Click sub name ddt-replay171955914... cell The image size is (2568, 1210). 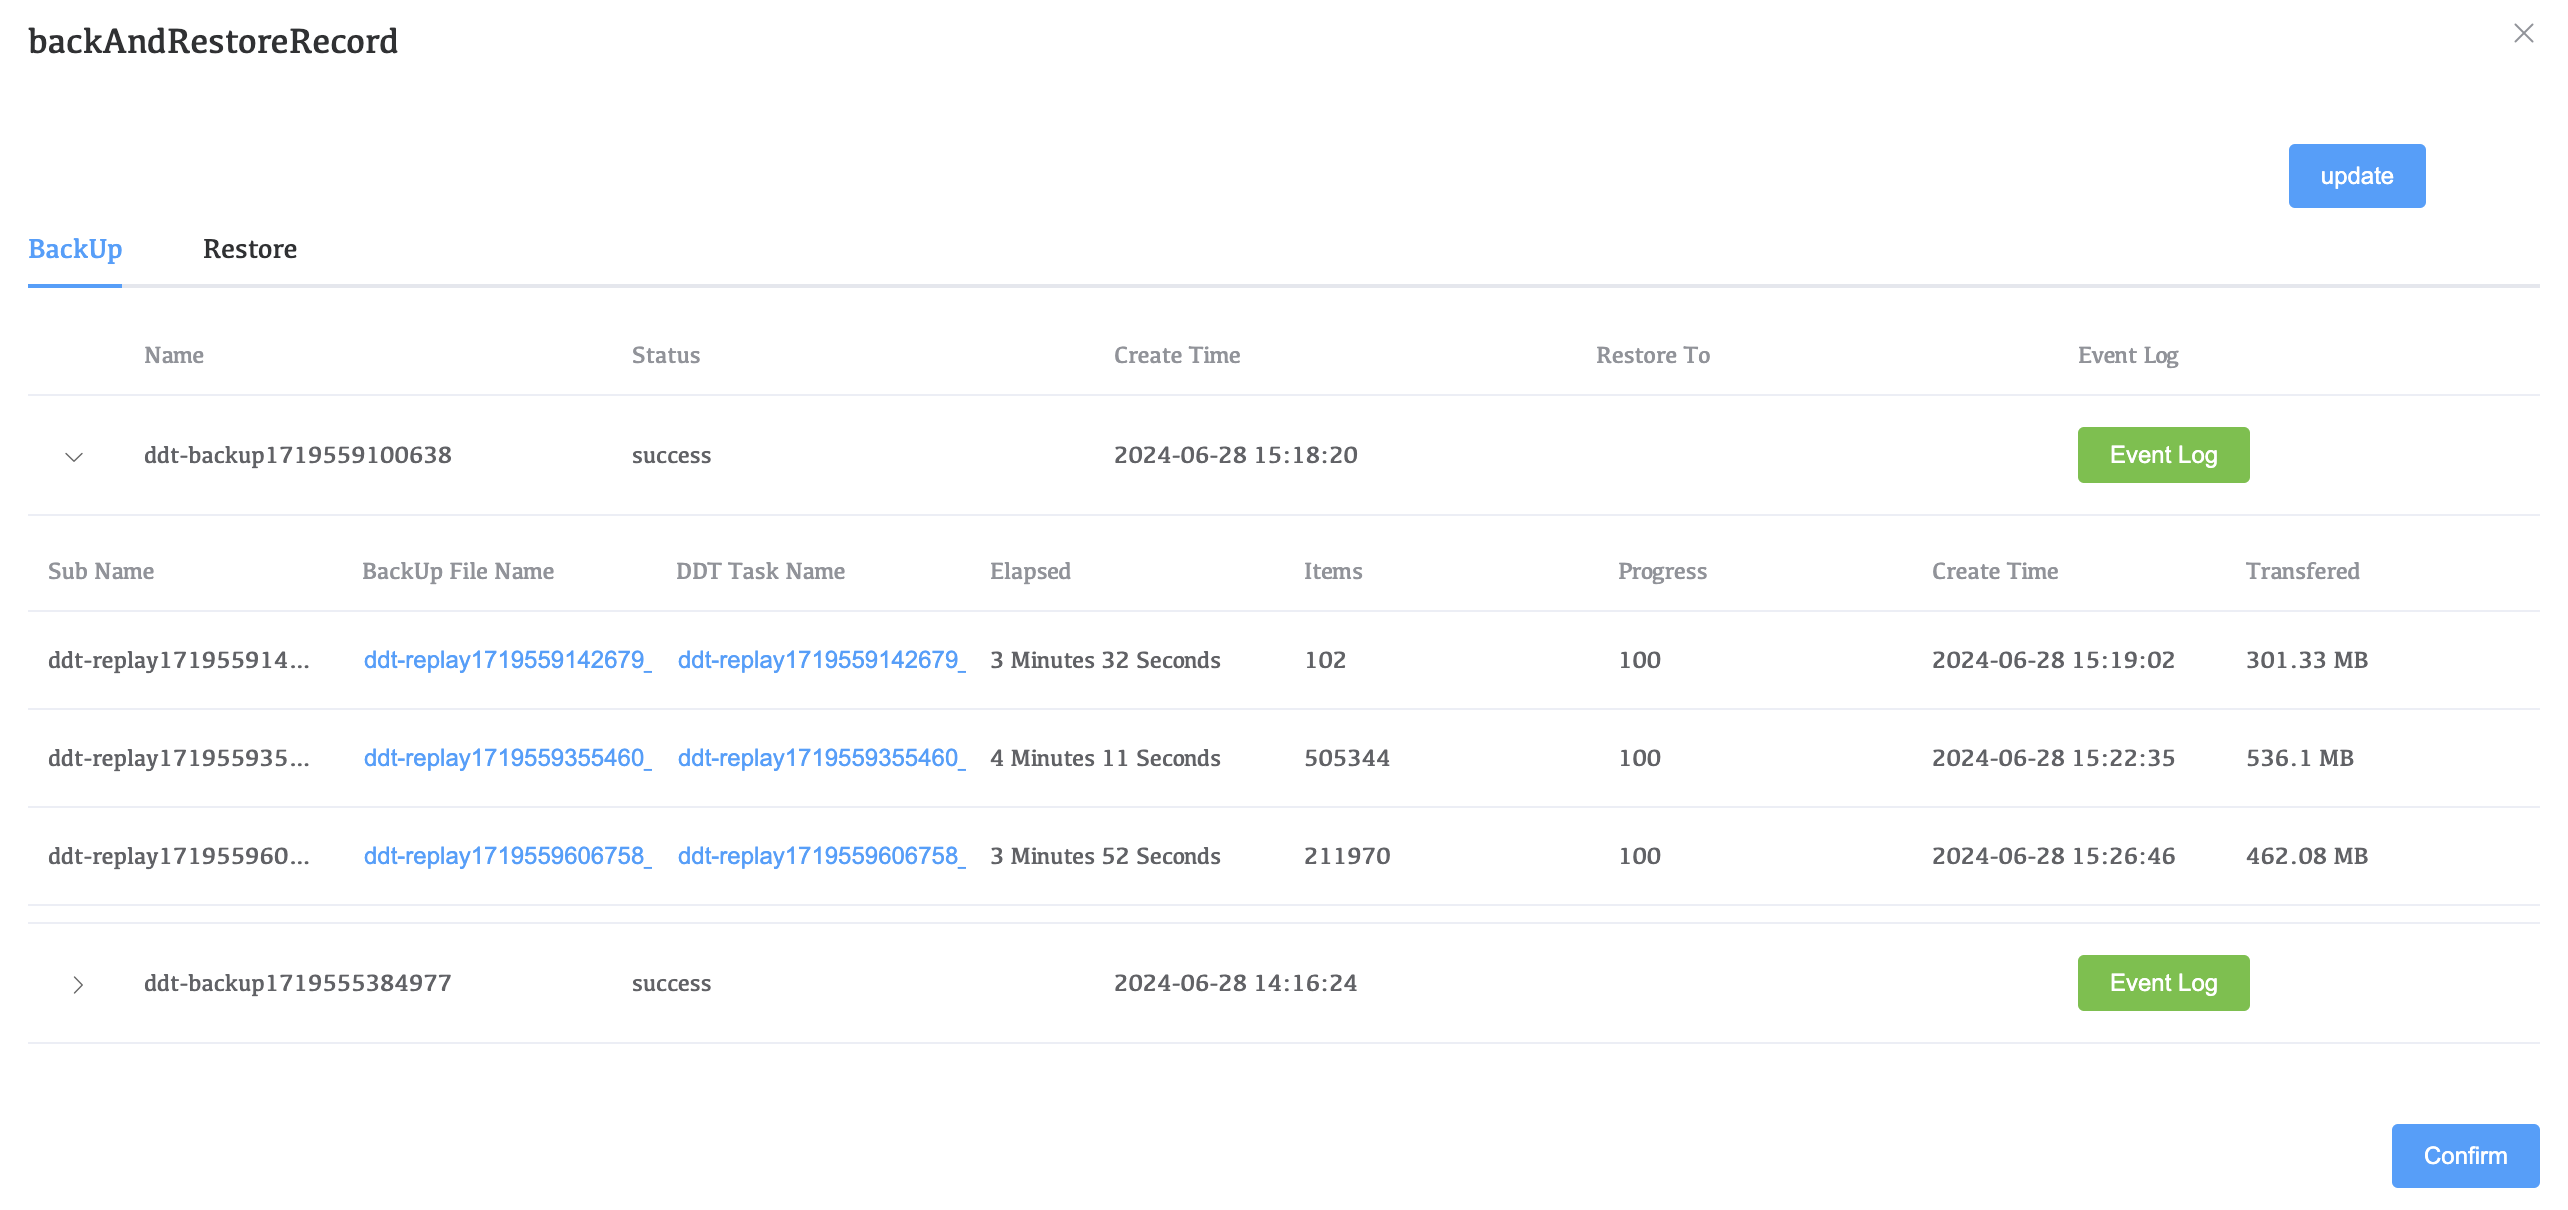pos(178,660)
